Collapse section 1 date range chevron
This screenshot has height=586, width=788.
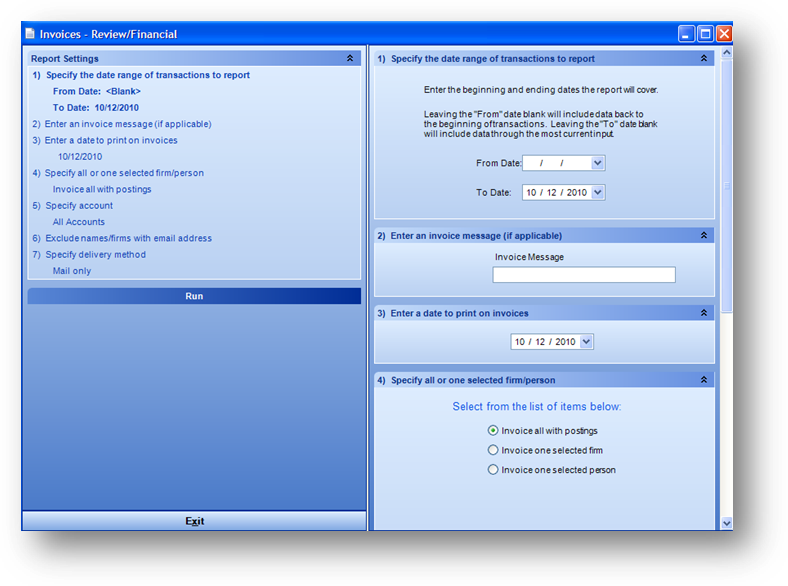pyautogui.click(x=704, y=58)
